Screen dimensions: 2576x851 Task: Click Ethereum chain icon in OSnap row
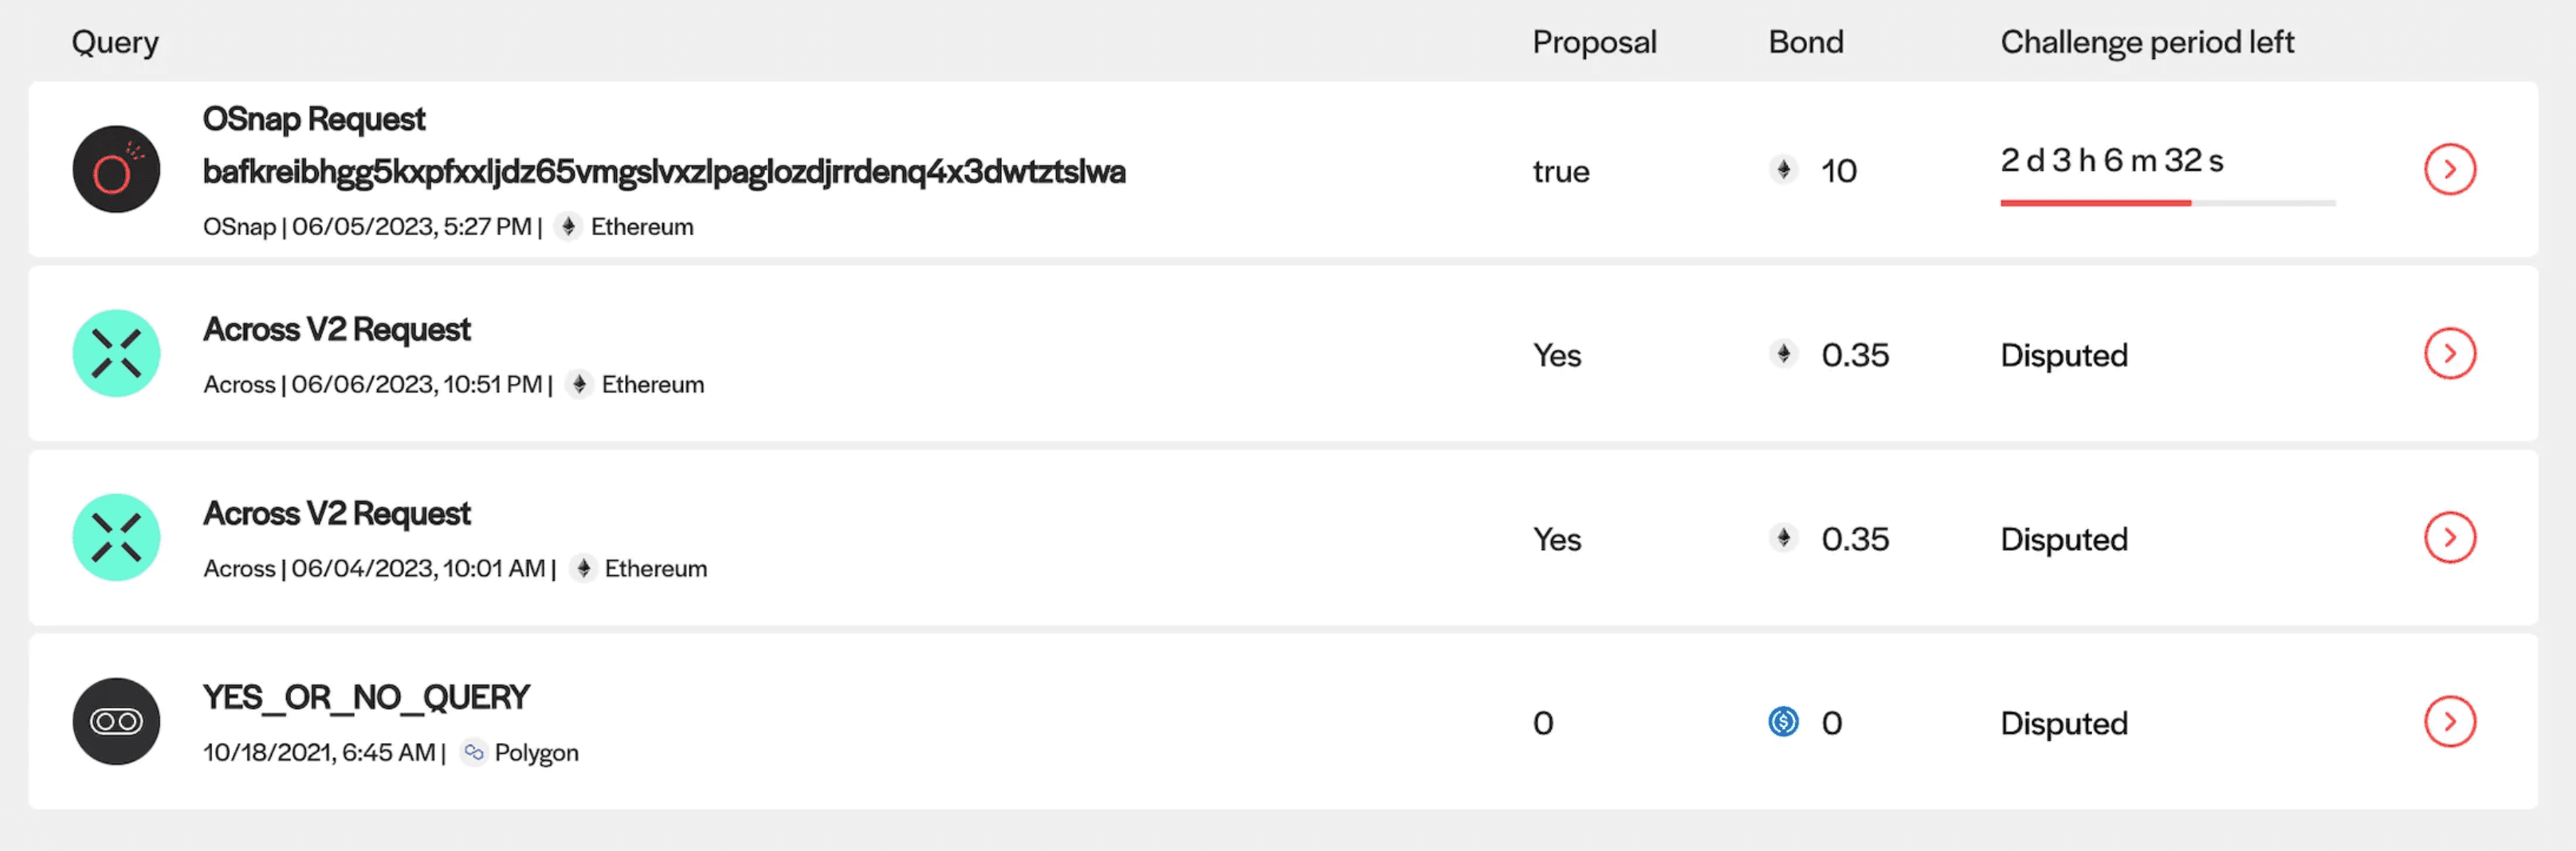(568, 227)
